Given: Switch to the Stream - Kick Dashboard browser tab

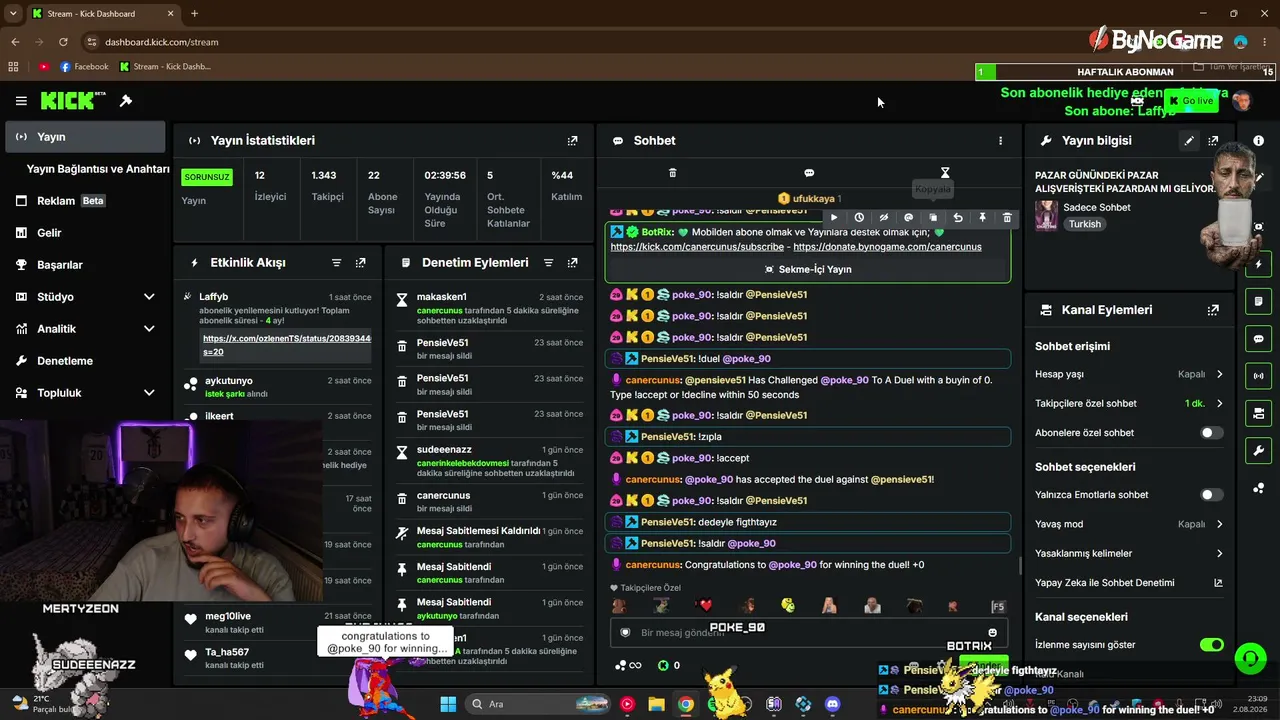Looking at the screenshot, I should [102, 14].
